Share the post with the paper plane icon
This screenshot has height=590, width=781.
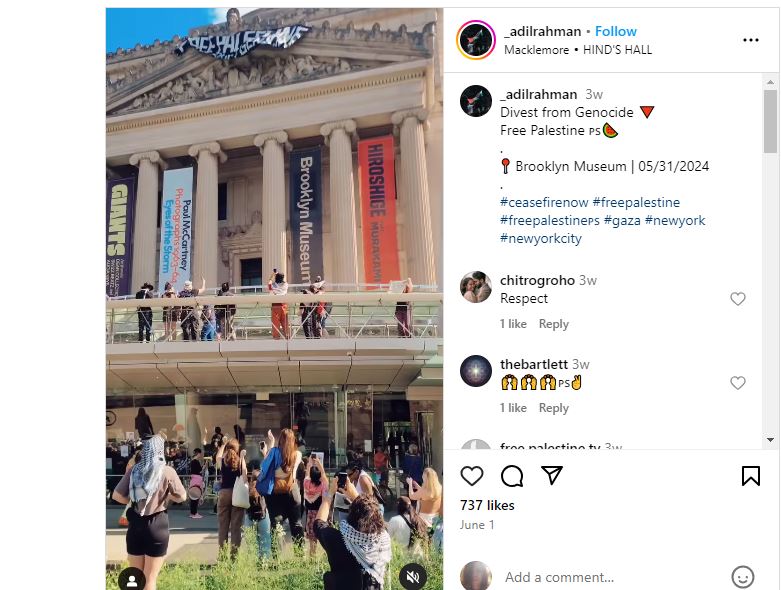[552, 475]
